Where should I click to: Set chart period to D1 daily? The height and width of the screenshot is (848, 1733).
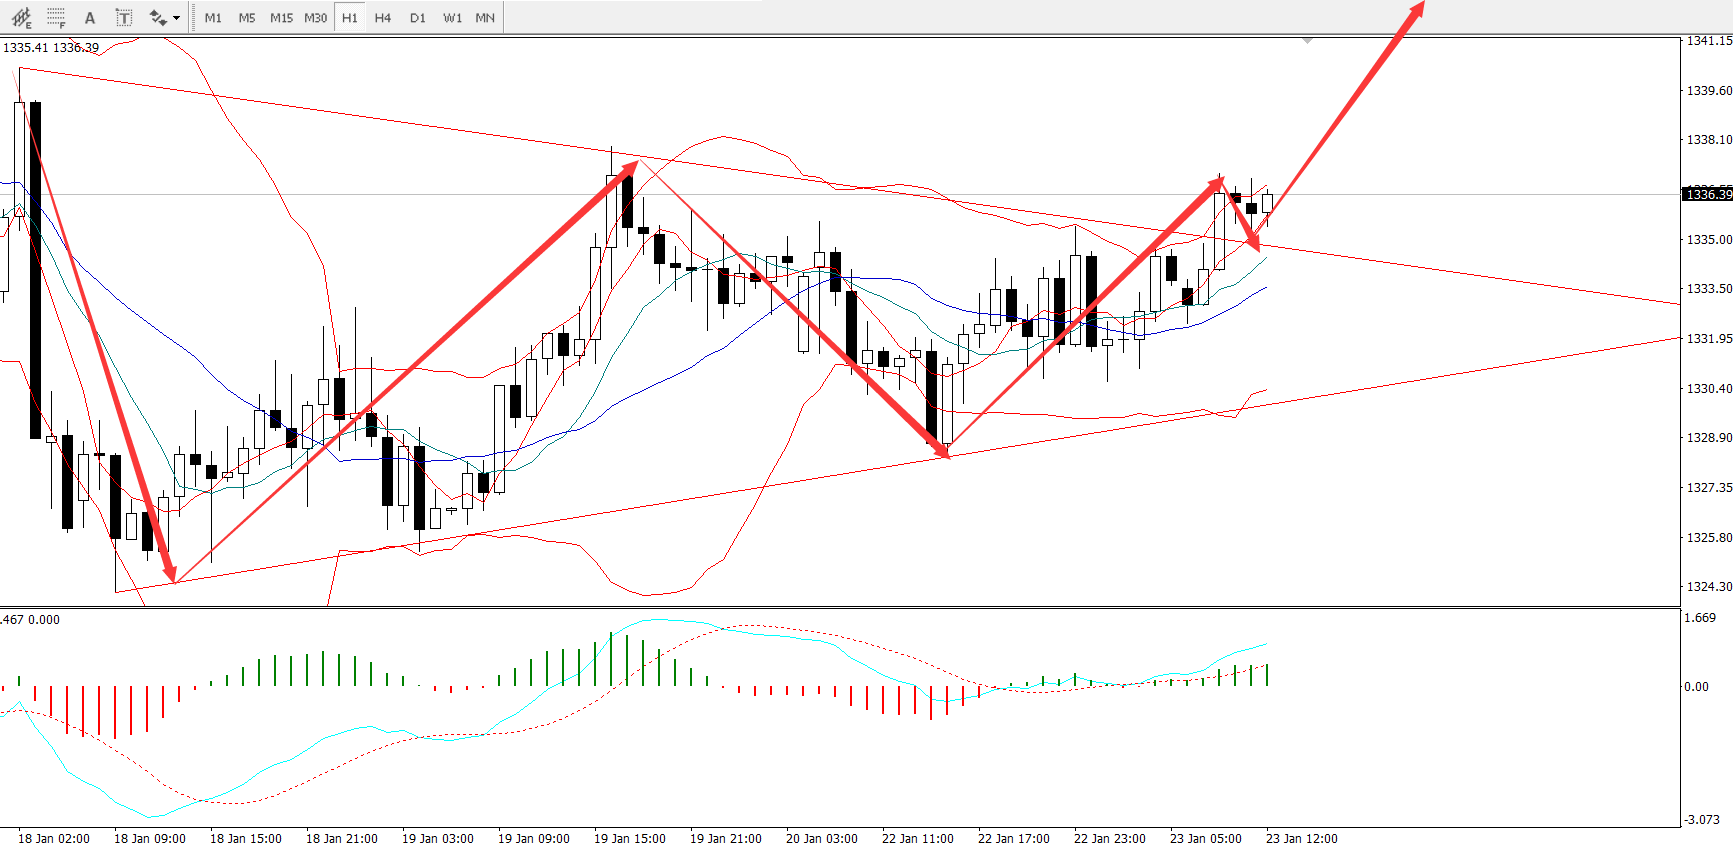point(418,18)
